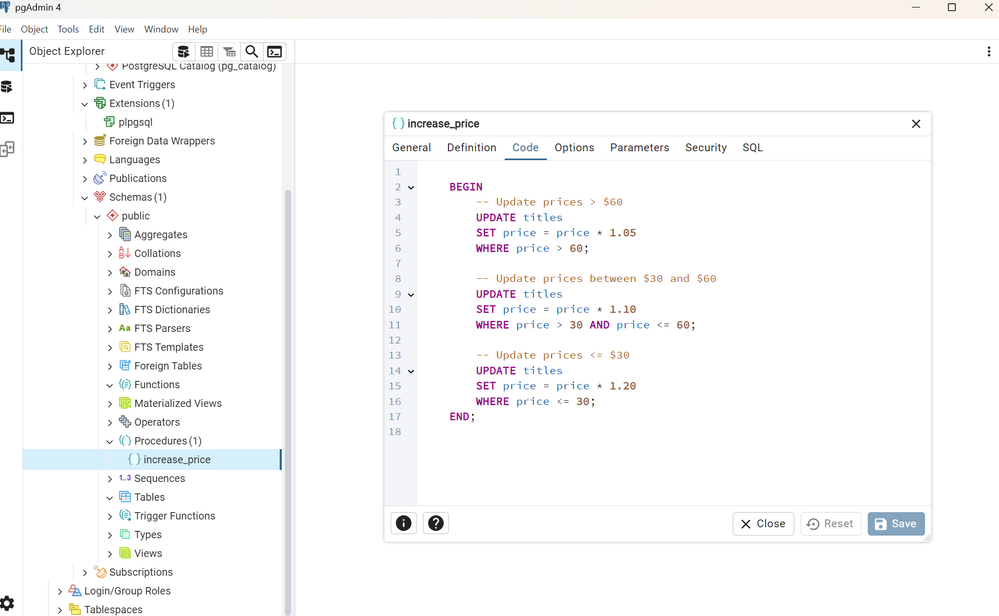The height and width of the screenshot is (616, 999).
Task: Expand the Functions tree node
Action: click(110, 385)
